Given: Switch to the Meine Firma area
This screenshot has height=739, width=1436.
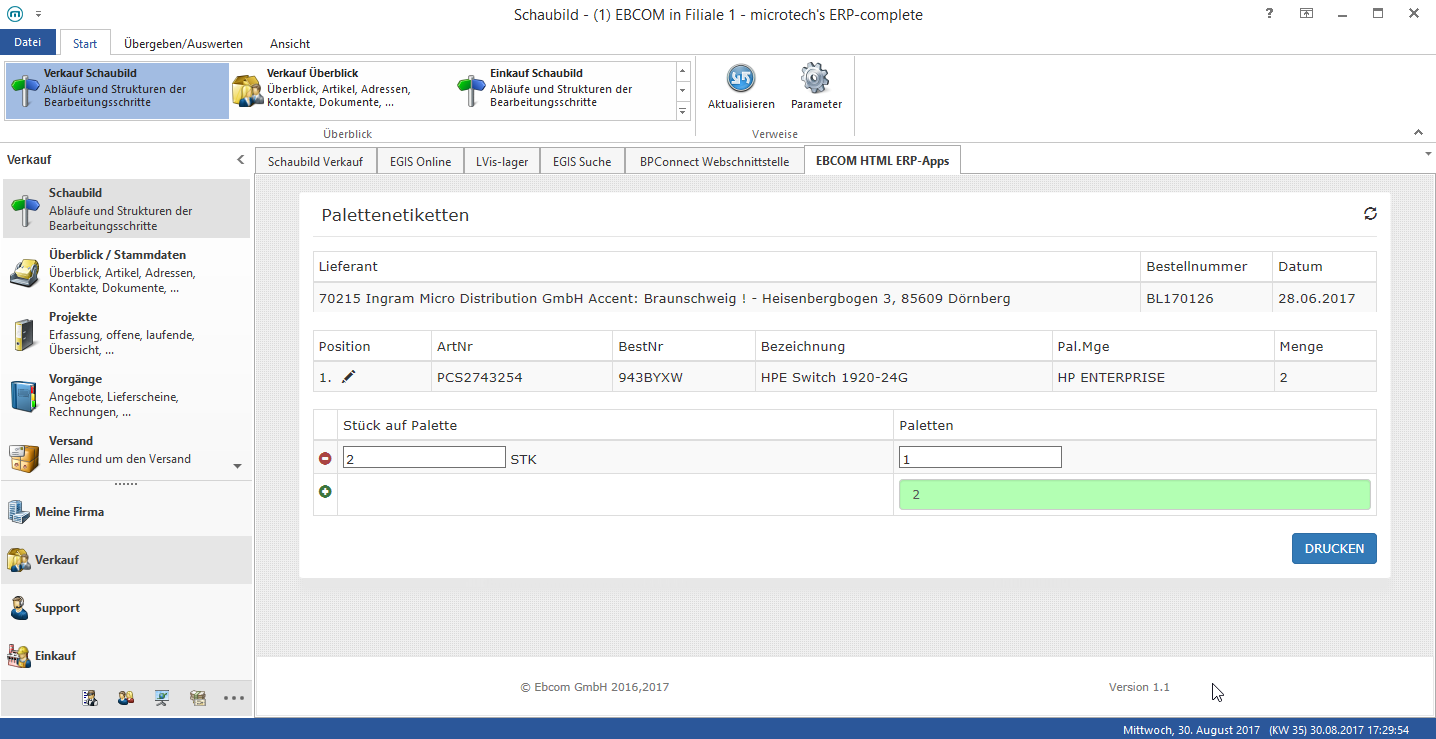Looking at the screenshot, I should pos(126,512).
